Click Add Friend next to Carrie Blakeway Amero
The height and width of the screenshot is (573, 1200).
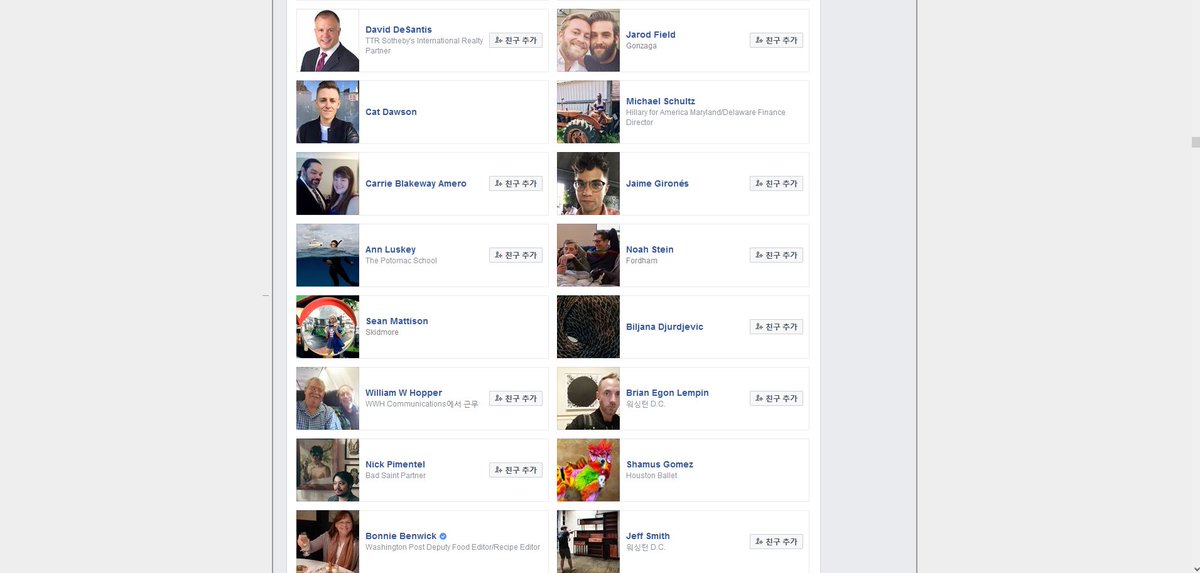(516, 183)
